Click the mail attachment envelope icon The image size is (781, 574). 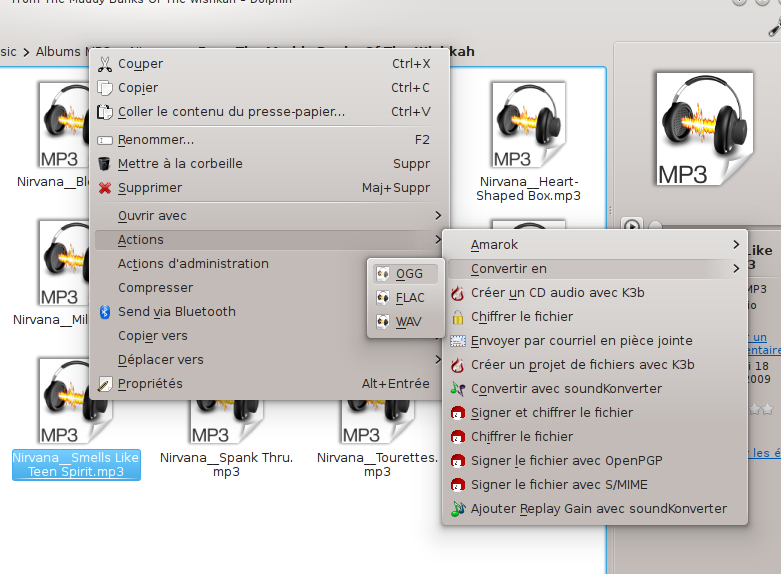458,341
